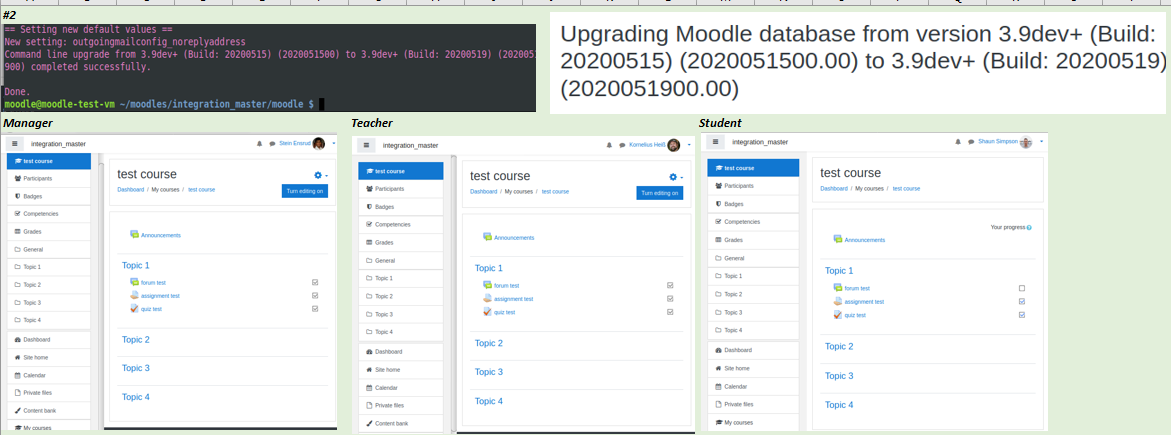Click the notification bell in Manager view
The height and width of the screenshot is (435, 1171).
click(x=258, y=143)
